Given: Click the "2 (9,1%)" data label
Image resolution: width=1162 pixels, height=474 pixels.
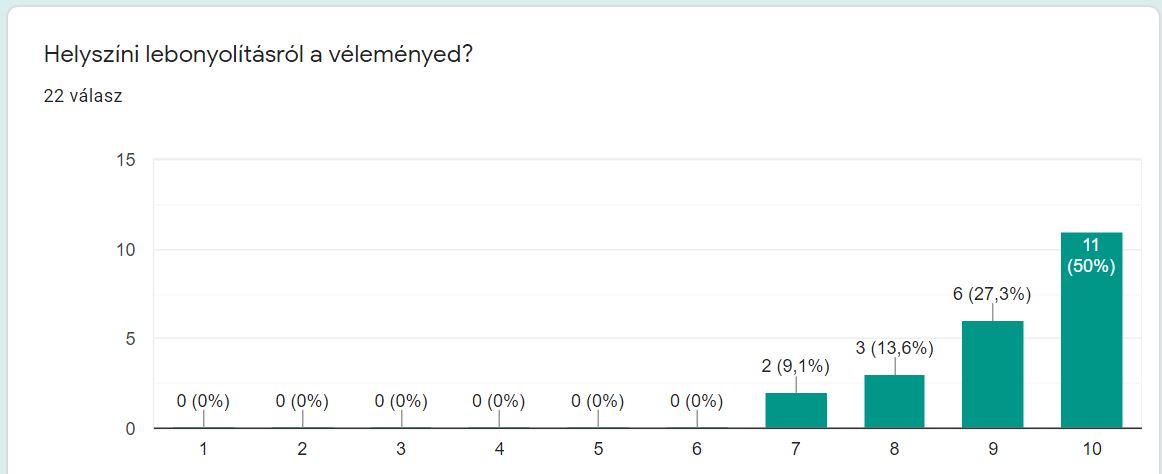Looking at the screenshot, I should 796,366.
